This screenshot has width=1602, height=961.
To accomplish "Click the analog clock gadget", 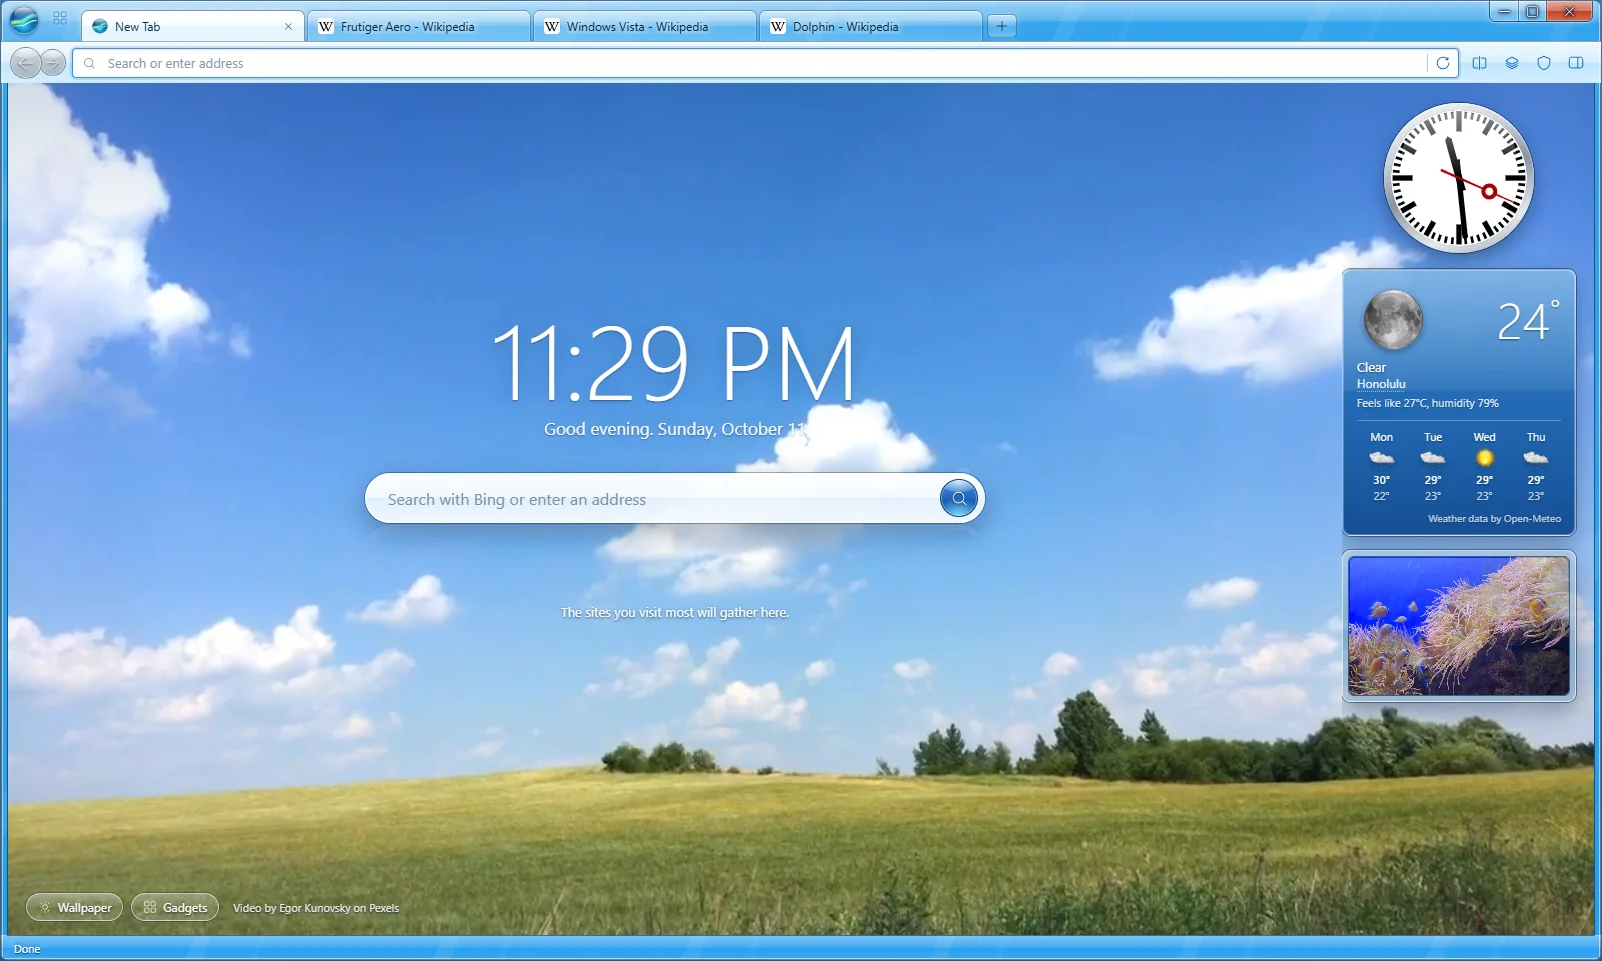I will click(1458, 178).
